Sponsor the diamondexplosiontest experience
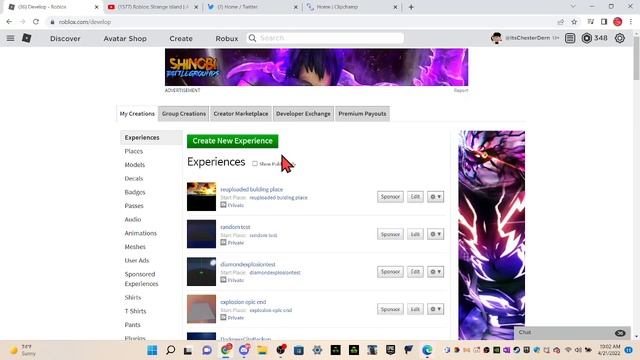Viewport: 640px width, 360px height. [x=390, y=272]
